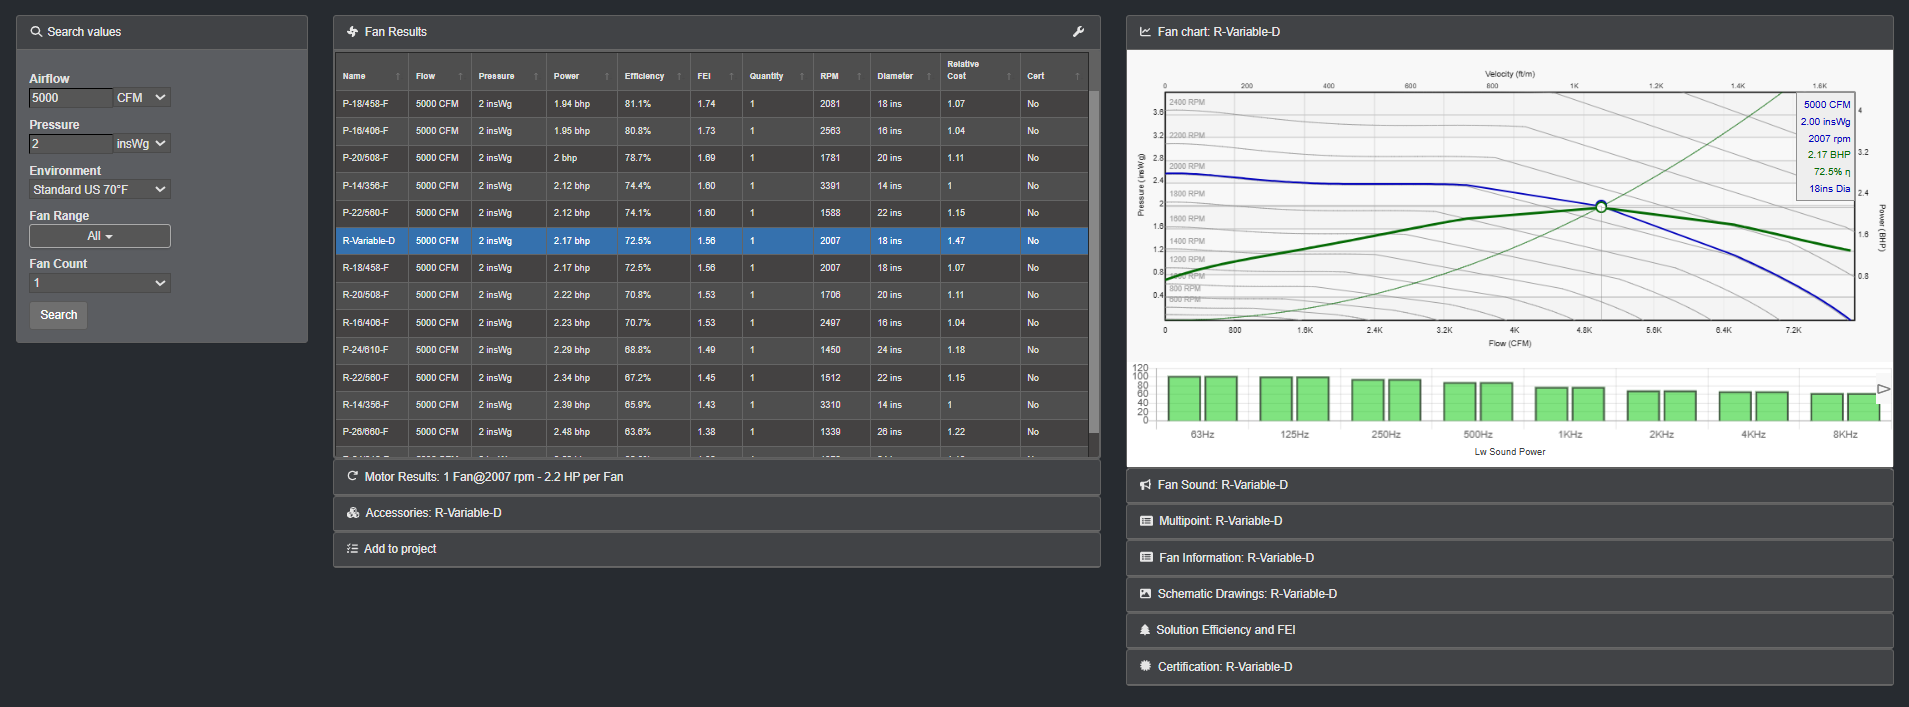Screen dimensions: 1909x707
Task: Click the bell icon for Solution Efficiency and FEI
Action: (1145, 630)
